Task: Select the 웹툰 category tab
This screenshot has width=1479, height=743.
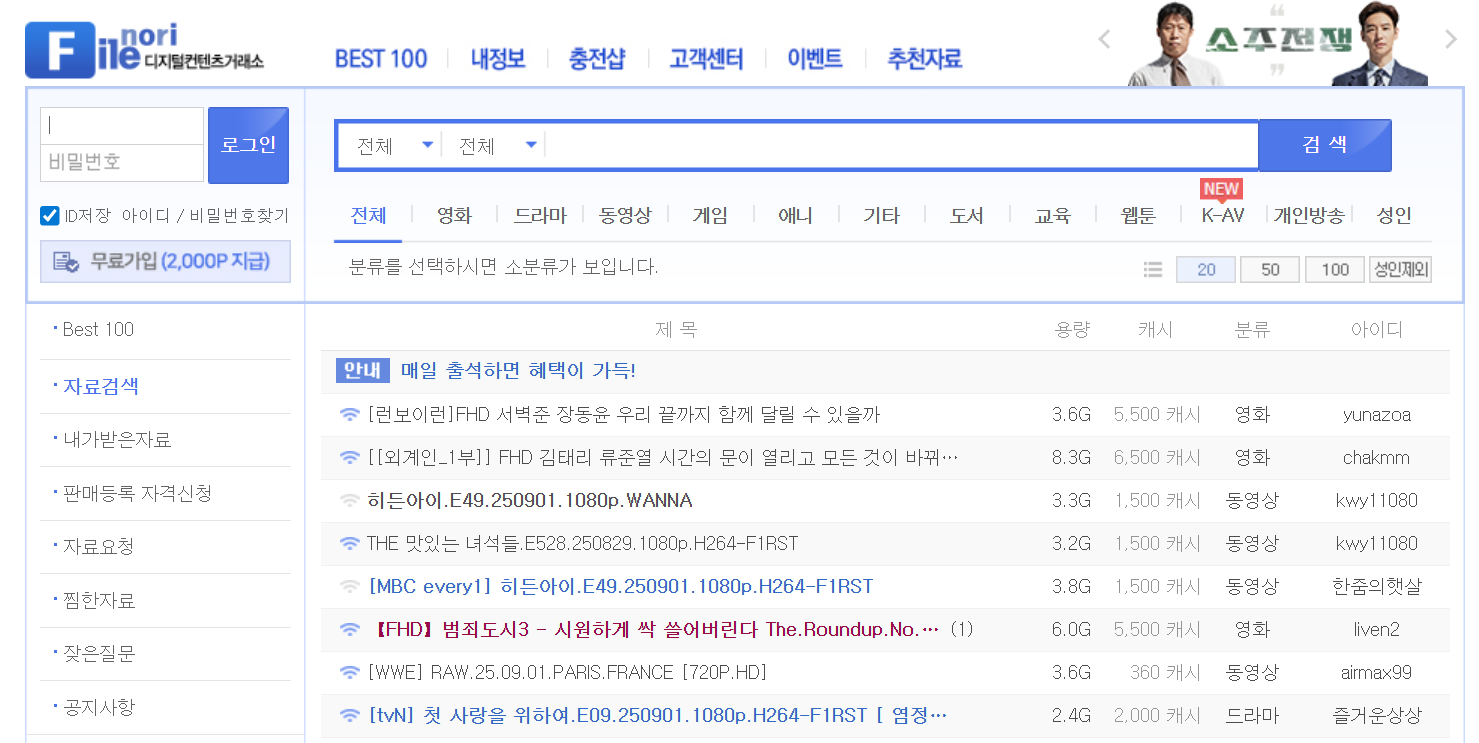Action: point(1138,216)
